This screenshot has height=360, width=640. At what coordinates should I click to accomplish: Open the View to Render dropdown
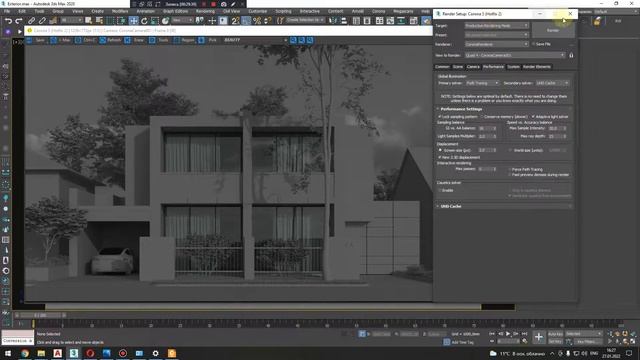click(x=515, y=55)
